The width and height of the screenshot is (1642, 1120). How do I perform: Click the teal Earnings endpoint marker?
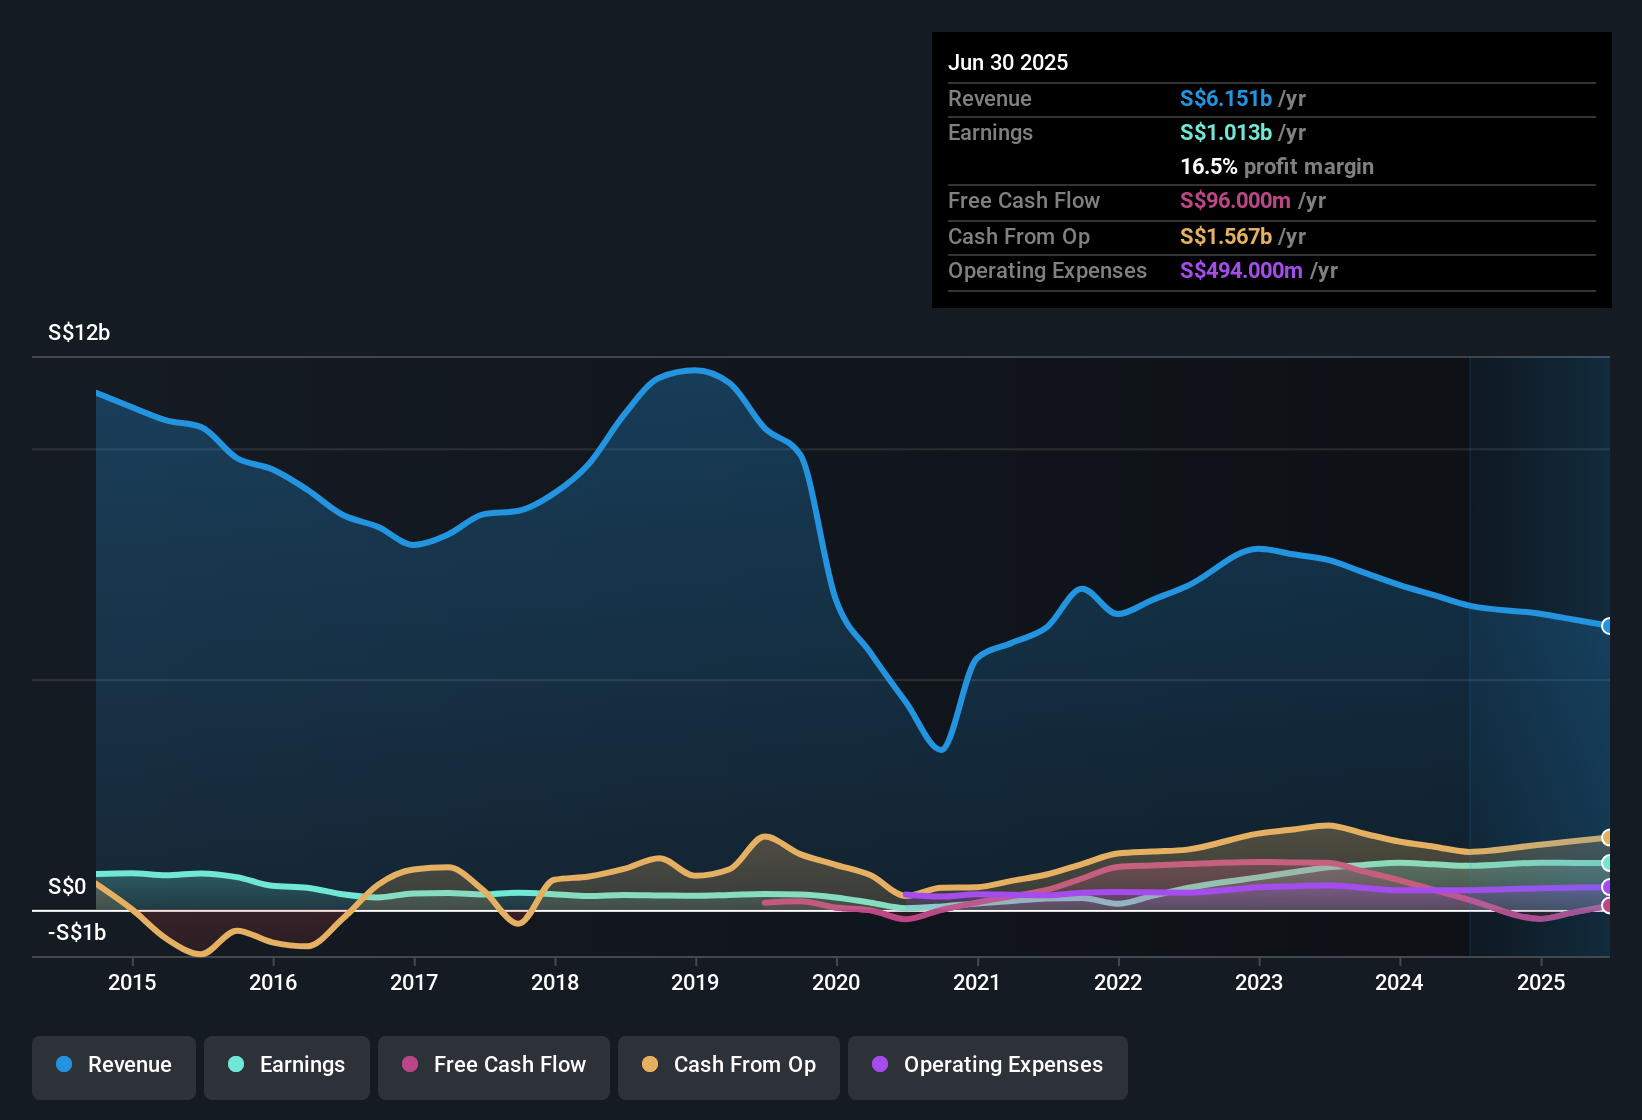1608,863
